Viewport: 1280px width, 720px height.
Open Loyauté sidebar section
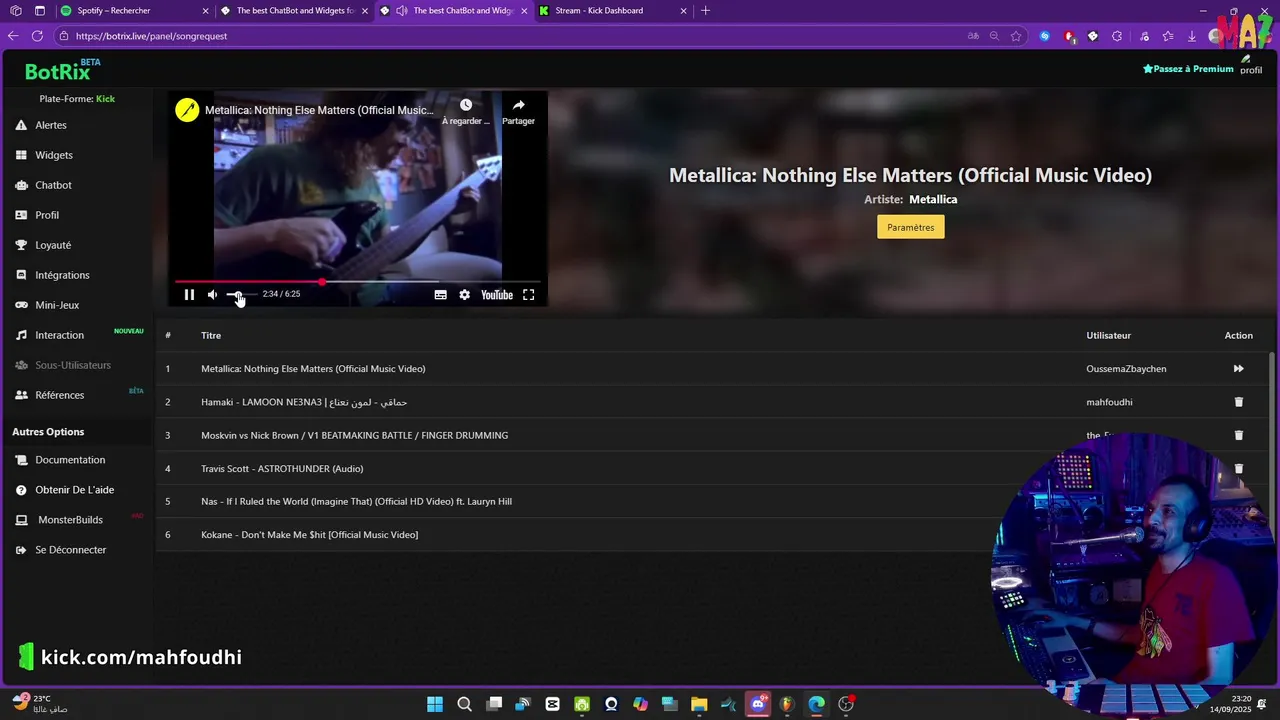[52, 245]
